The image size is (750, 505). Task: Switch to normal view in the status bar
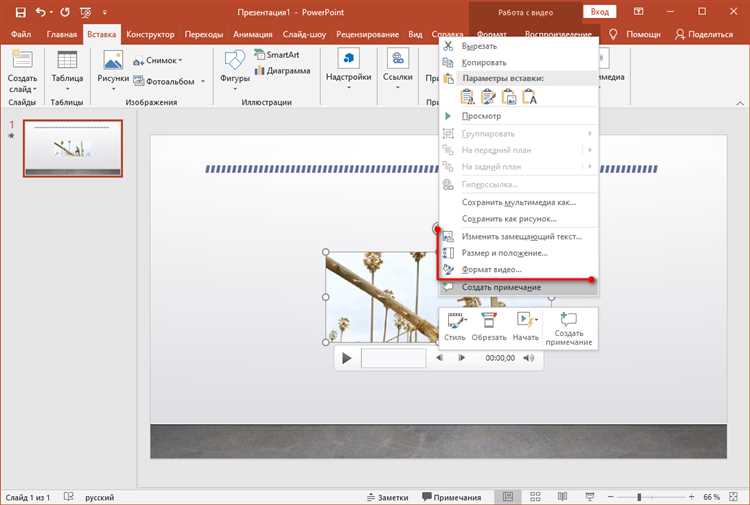click(508, 497)
